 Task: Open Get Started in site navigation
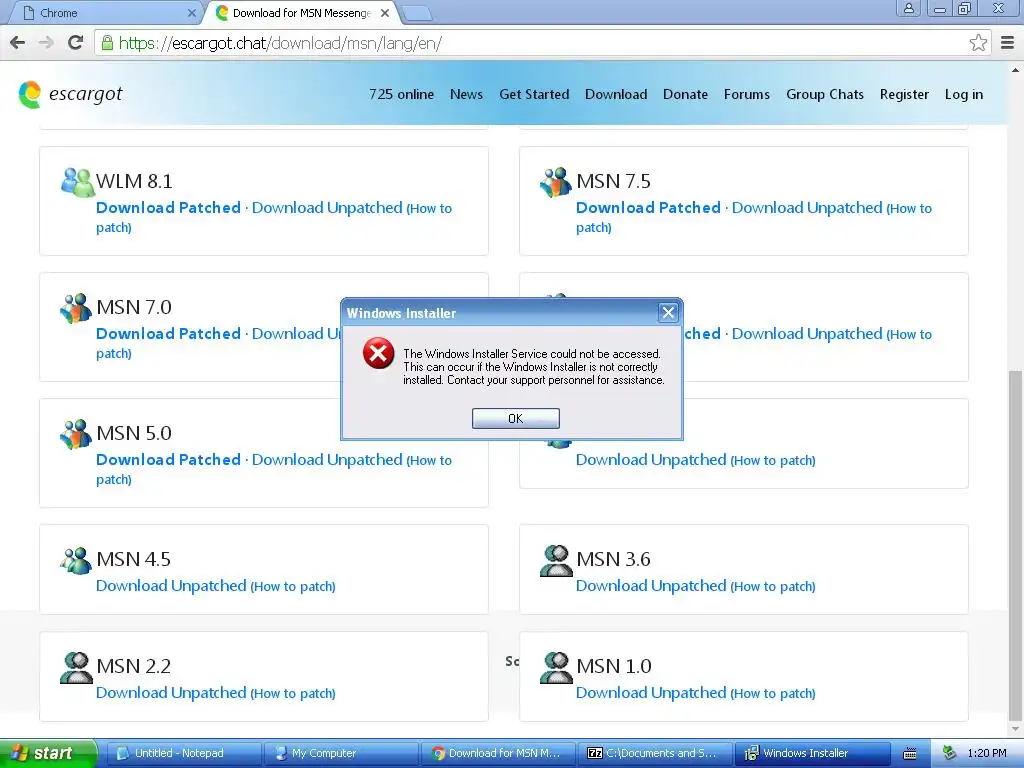click(534, 95)
